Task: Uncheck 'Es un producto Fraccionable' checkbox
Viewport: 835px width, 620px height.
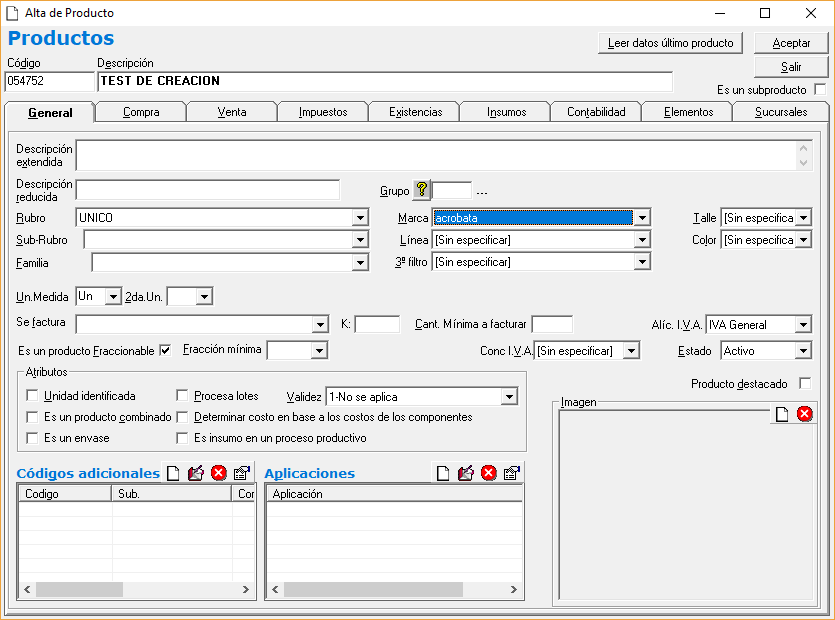Action: [x=165, y=351]
